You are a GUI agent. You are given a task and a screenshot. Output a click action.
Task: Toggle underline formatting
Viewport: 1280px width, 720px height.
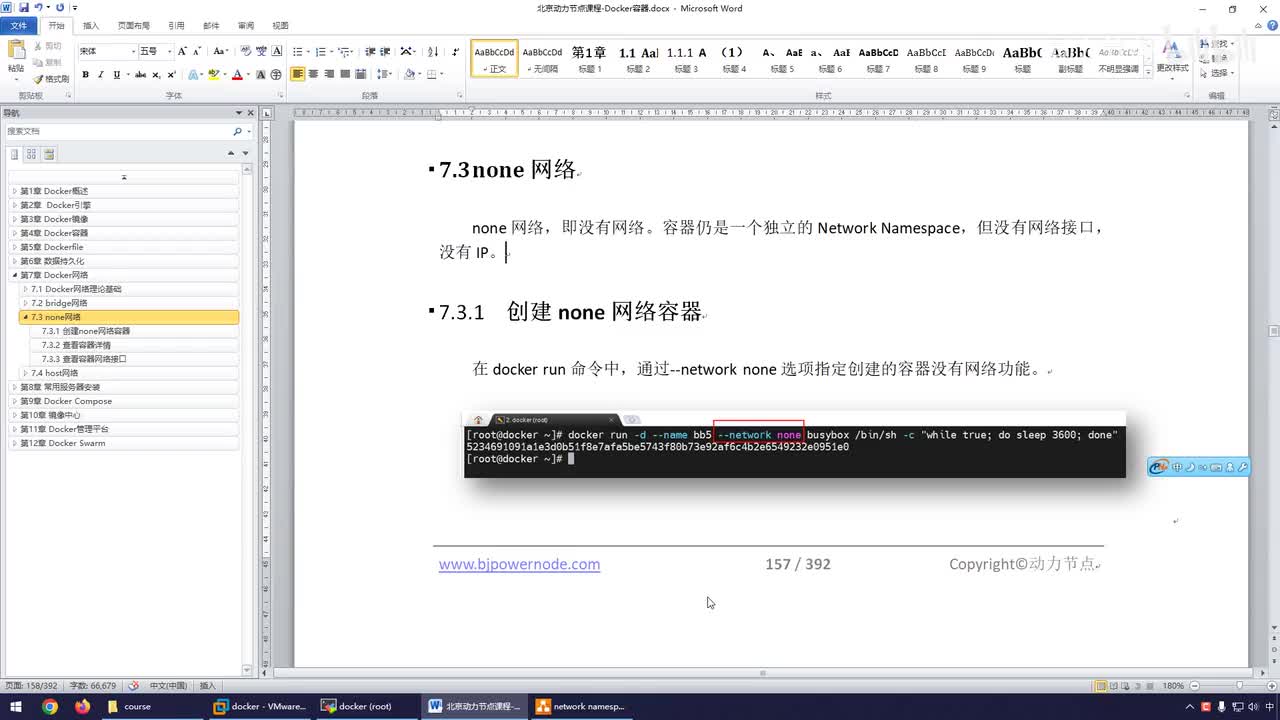tap(116, 75)
